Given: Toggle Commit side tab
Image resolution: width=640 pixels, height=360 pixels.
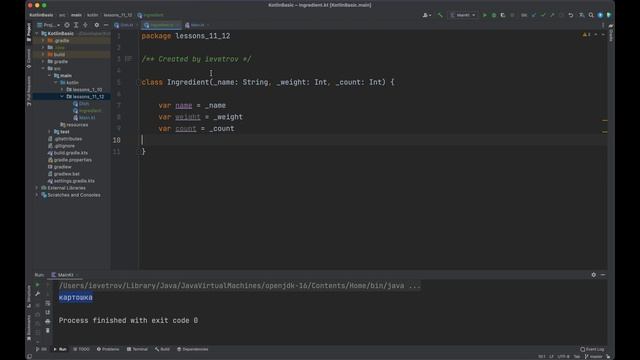Looking at the screenshot, I should coord(29,58).
